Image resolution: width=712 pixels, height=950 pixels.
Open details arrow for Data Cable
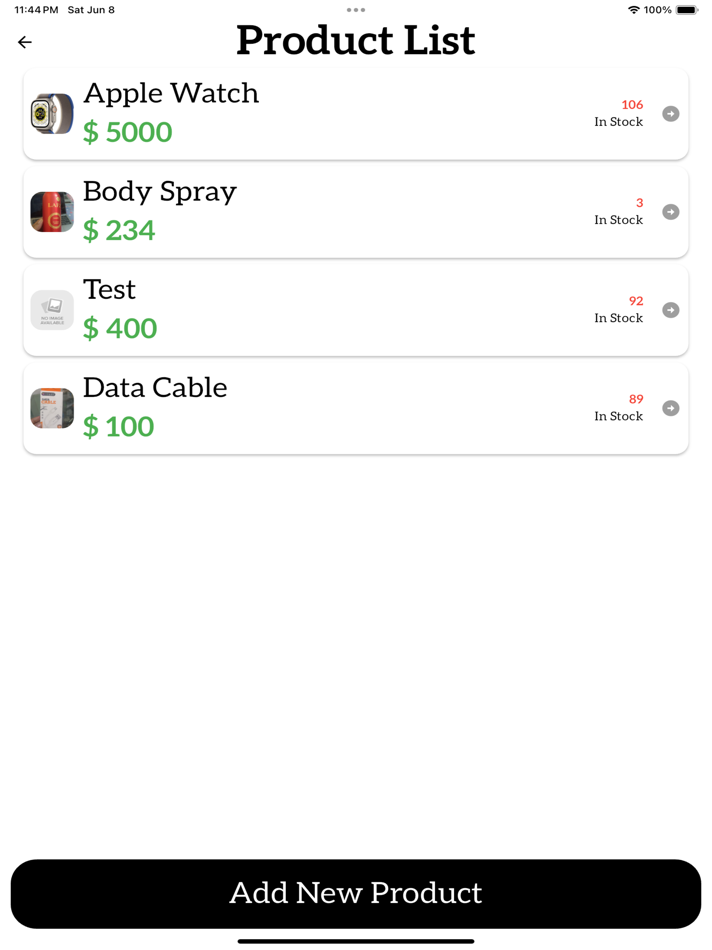(670, 408)
